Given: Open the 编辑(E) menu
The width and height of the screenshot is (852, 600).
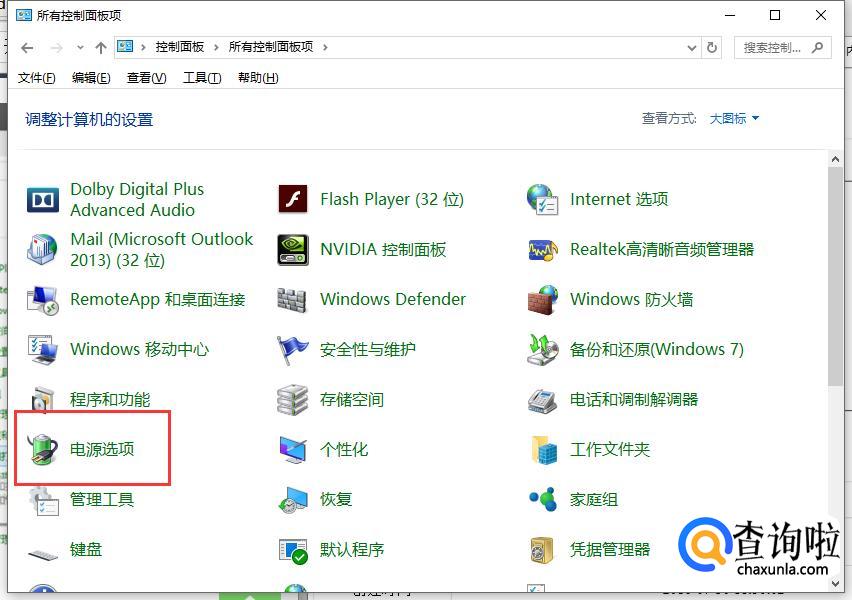Looking at the screenshot, I should [91, 78].
